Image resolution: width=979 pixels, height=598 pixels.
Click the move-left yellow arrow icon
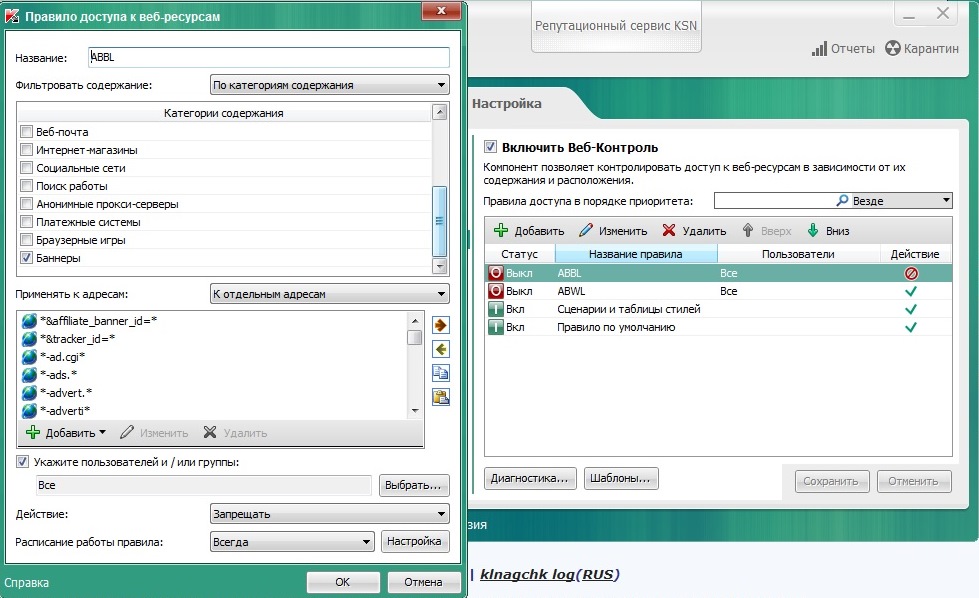click(441, 350)
